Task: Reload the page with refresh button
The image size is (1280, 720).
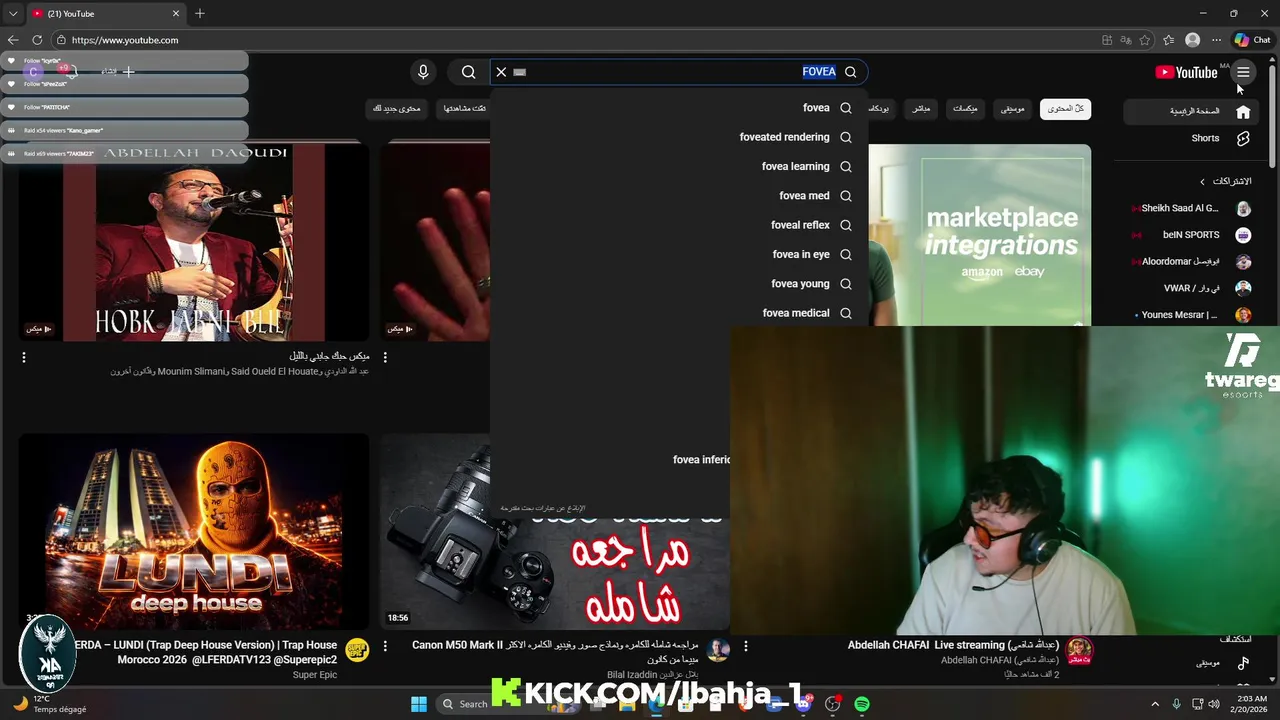Action: point(37,40)
